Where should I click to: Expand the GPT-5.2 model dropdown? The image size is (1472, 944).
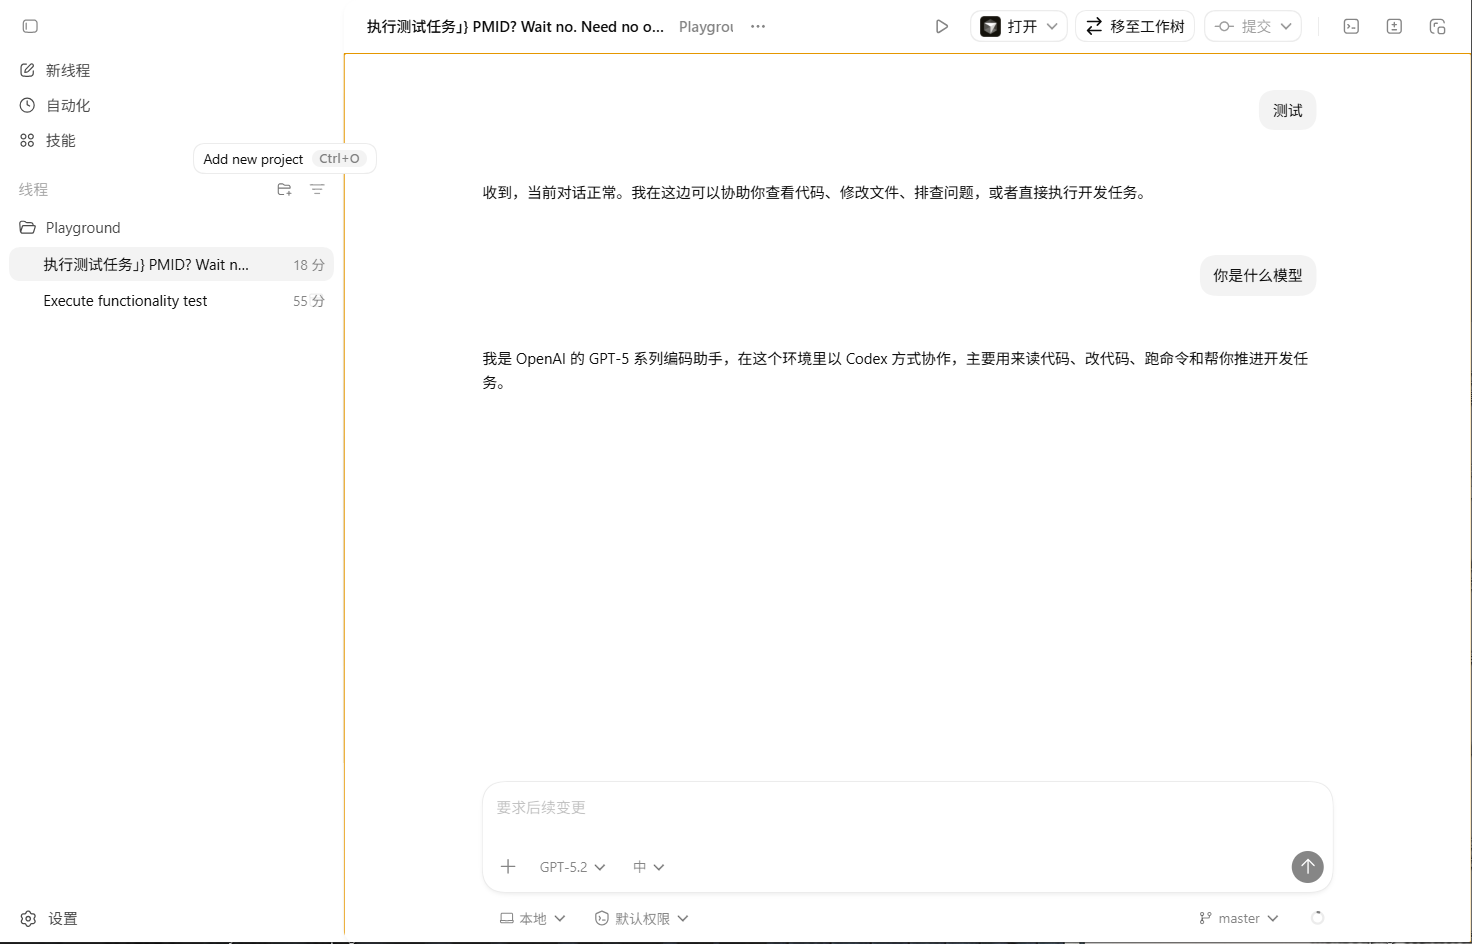[x=572, y=867]
